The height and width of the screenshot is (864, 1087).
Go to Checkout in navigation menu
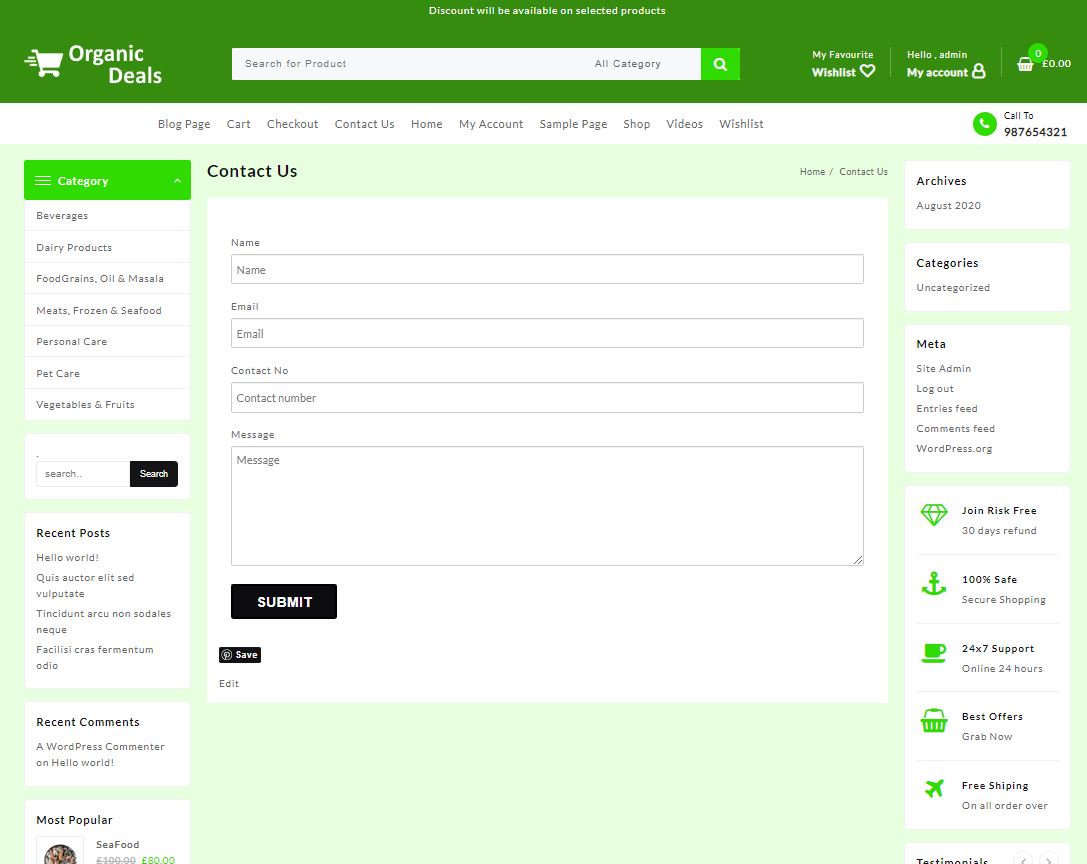tap(292, 124)
